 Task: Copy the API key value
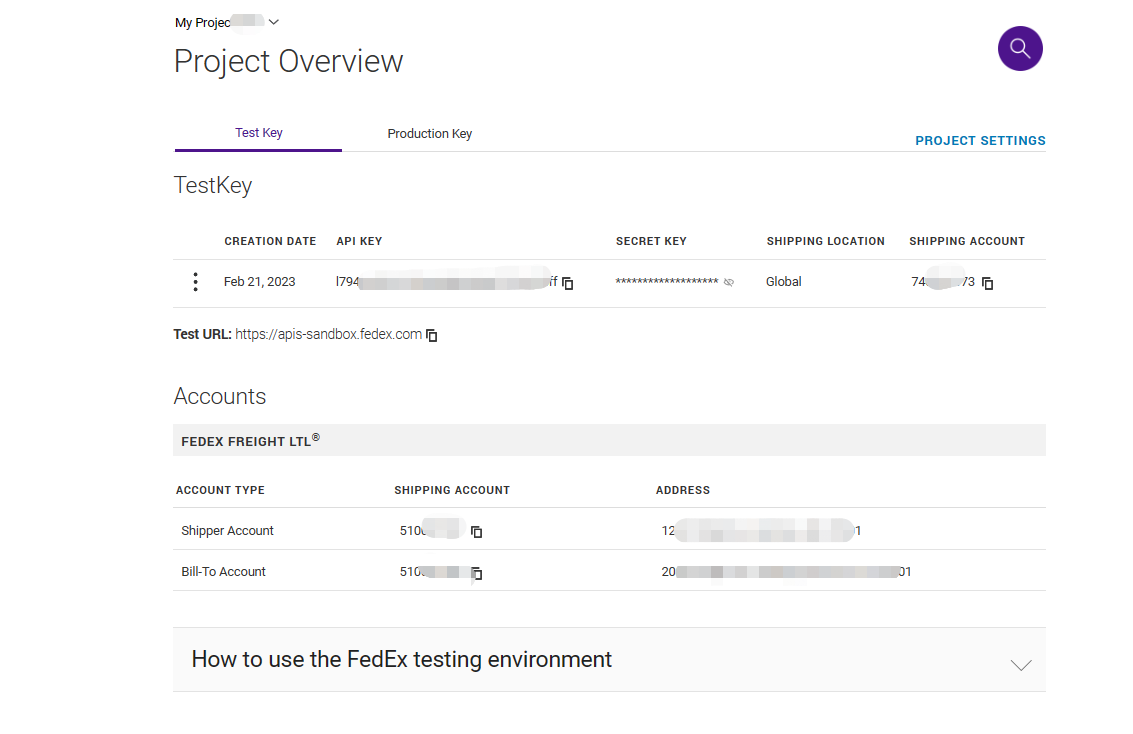(568, 283)
